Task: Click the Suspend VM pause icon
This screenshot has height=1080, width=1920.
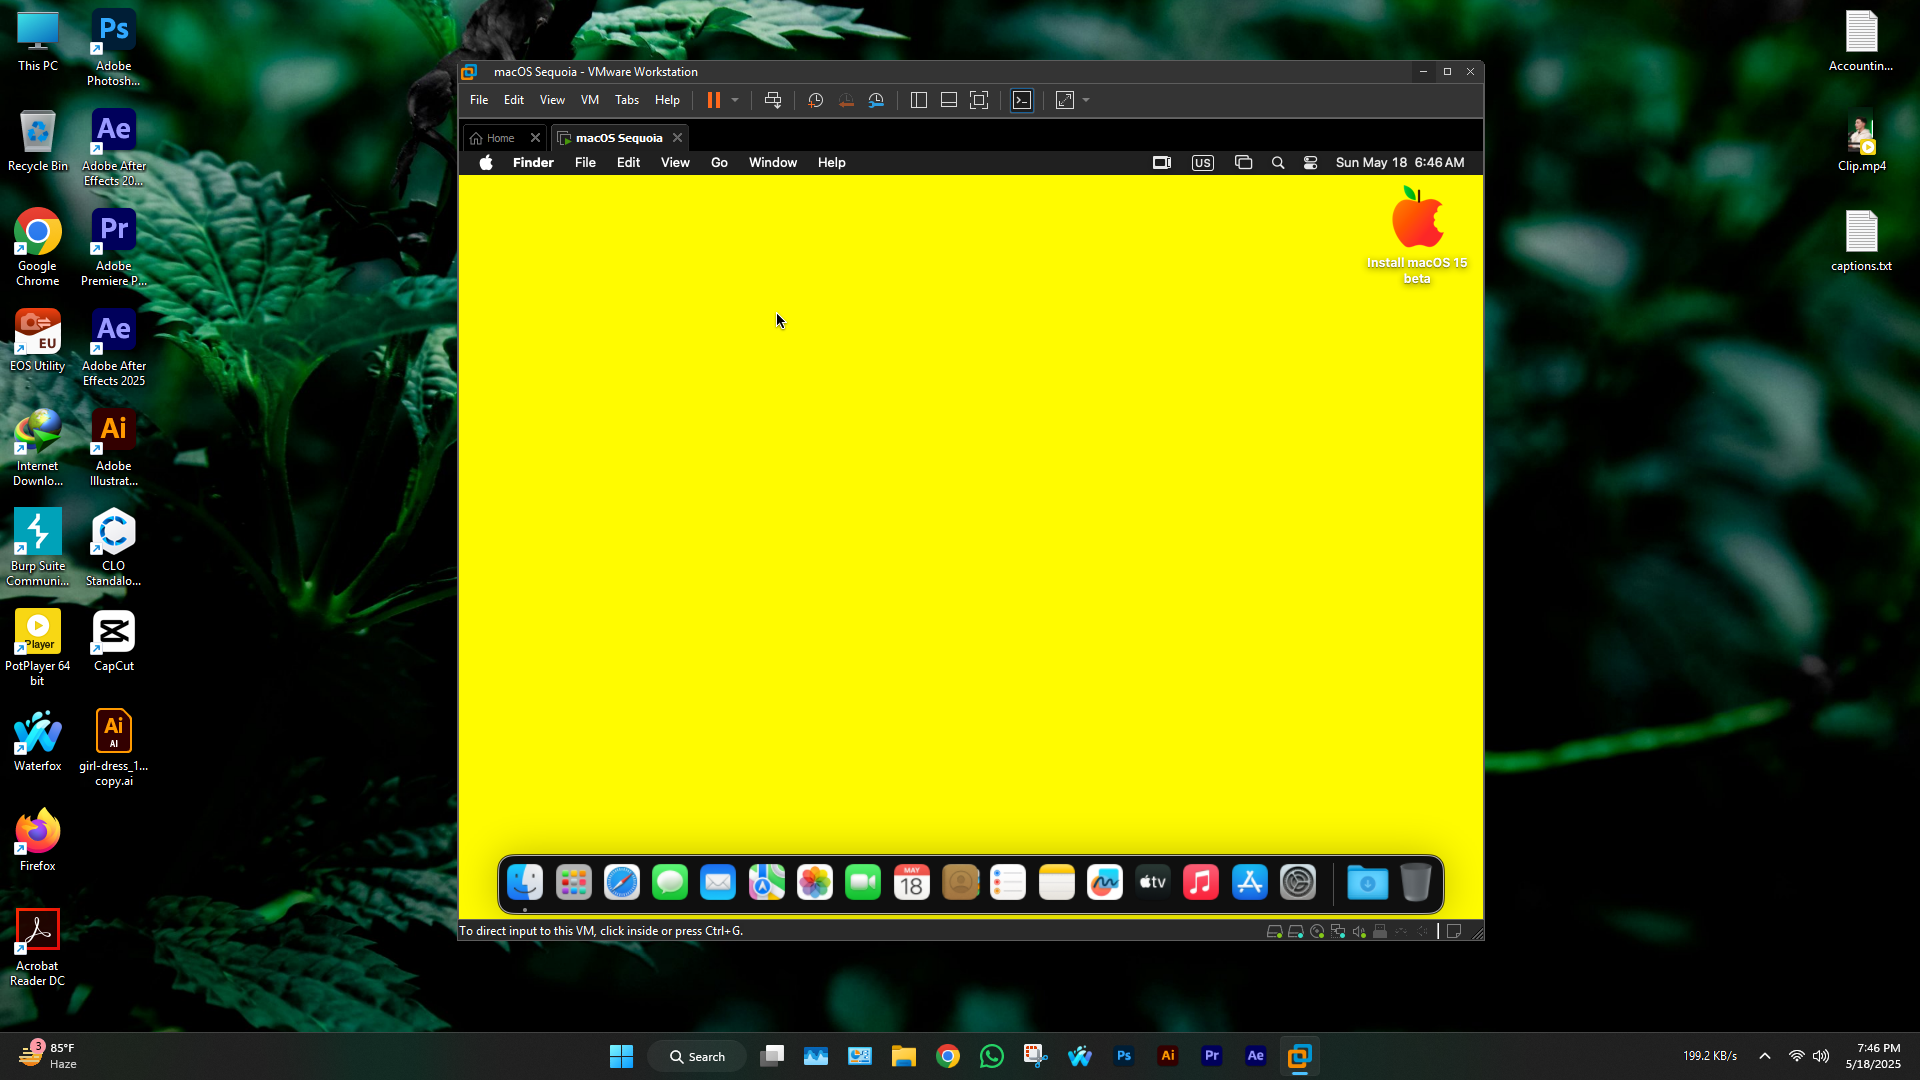Action: coord(713,100)
